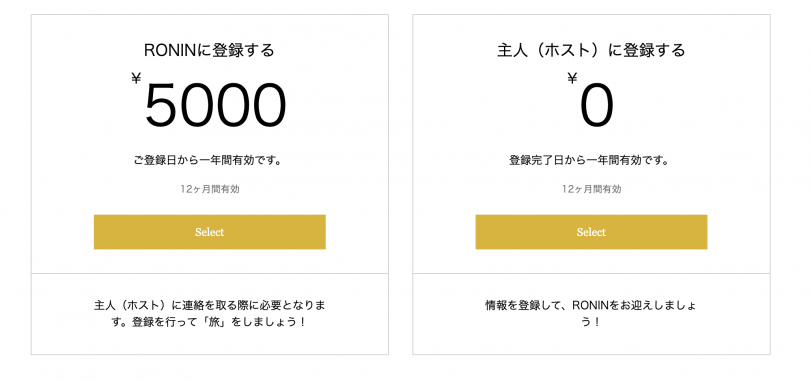Click the 5000 price number
The width and height of the screenshot is (810, 382).
coord(215,106)
